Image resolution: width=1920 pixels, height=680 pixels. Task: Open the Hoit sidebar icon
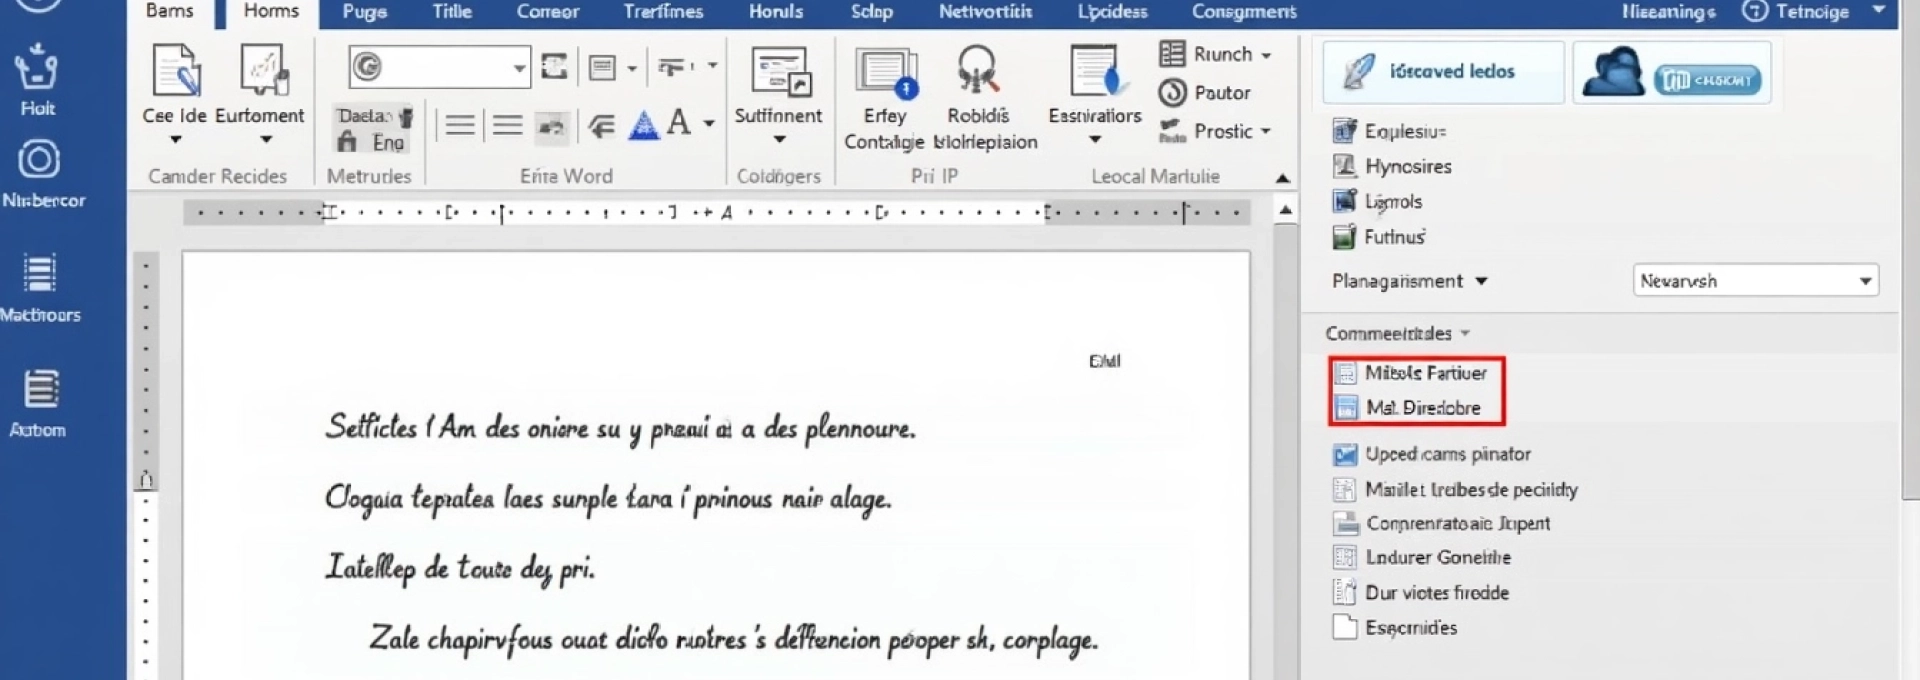click(x=37, y=67)
